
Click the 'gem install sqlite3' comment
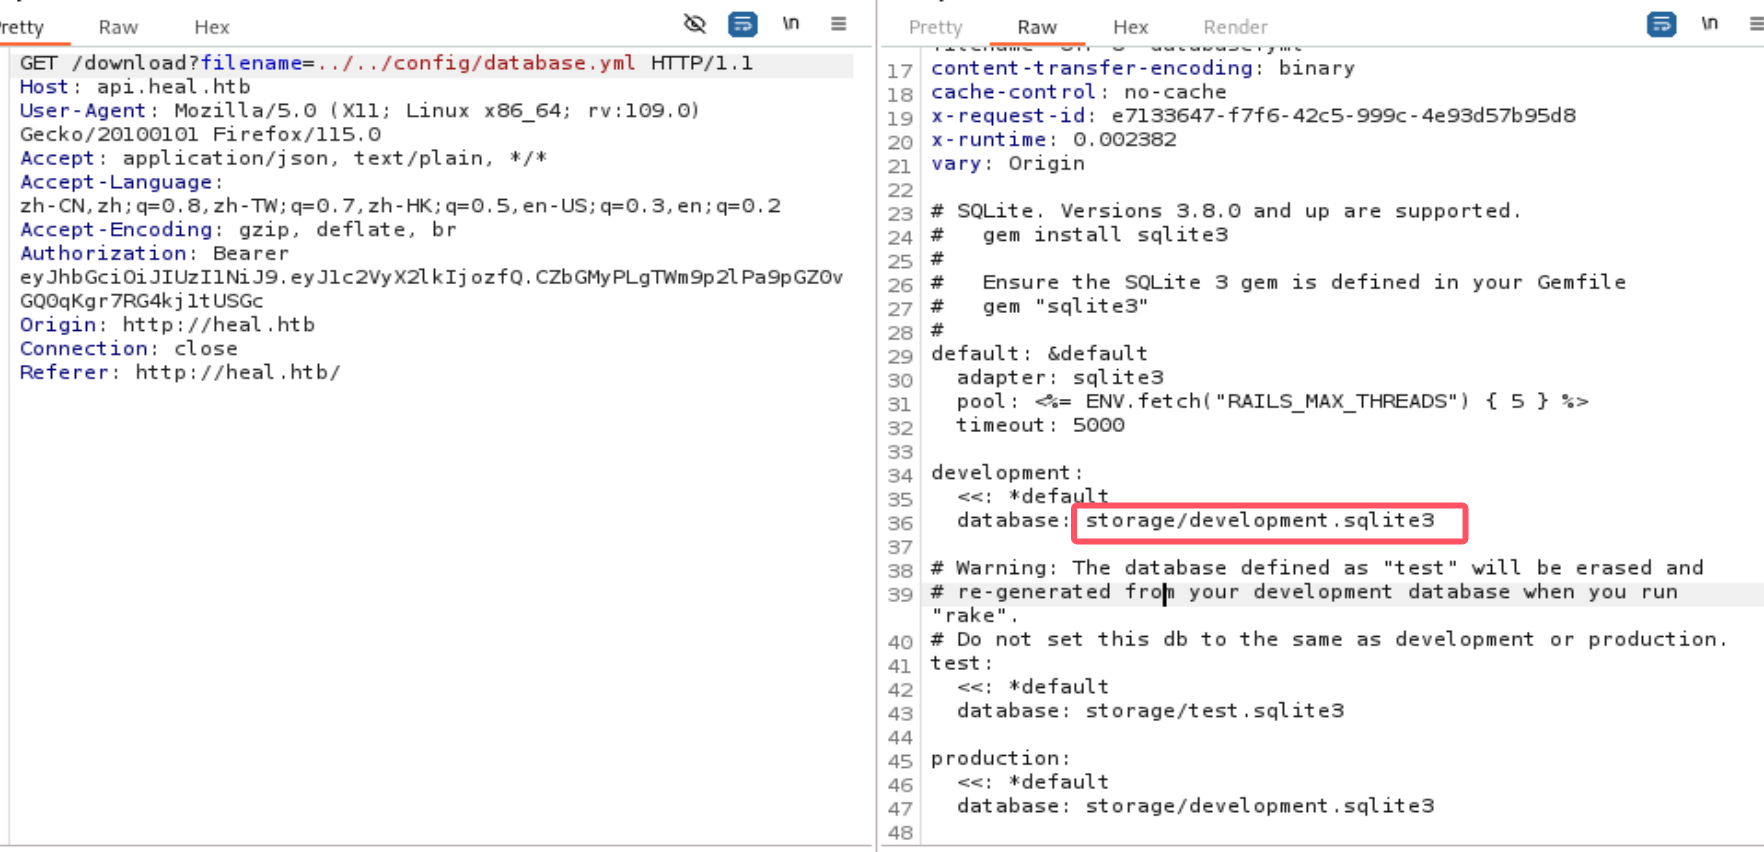[1079, 235]
